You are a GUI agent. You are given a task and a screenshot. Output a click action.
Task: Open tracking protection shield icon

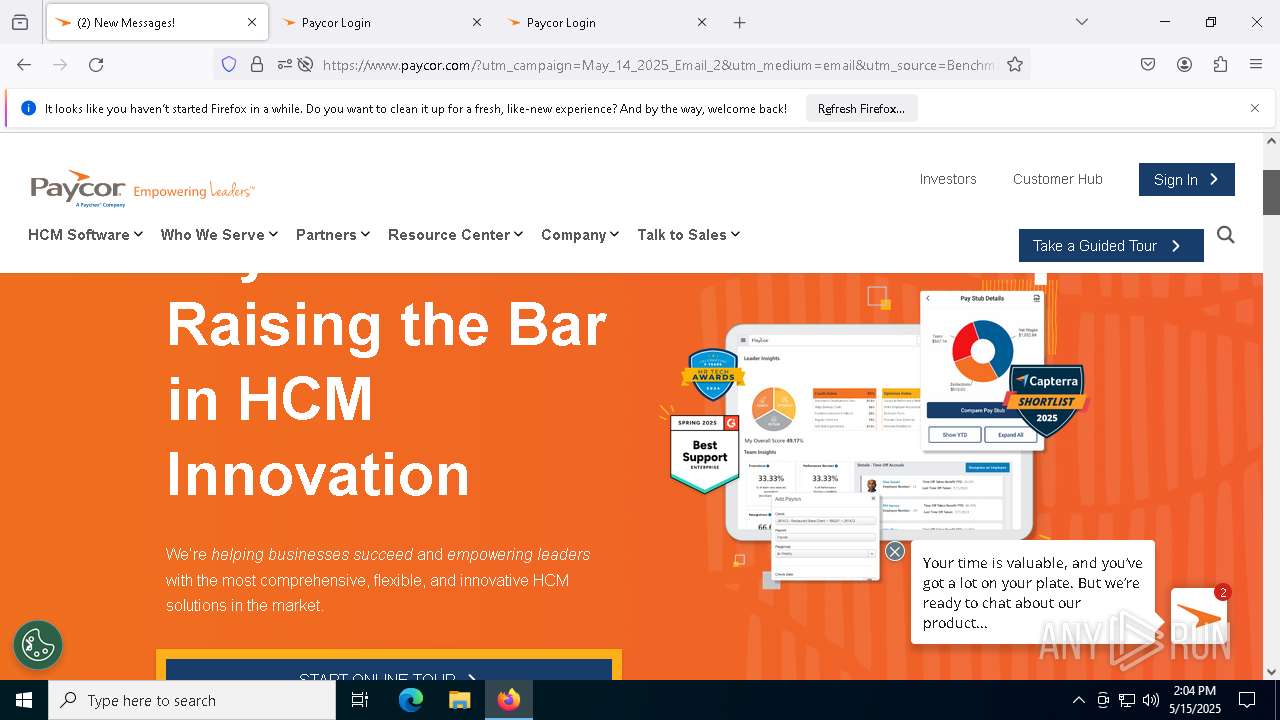point(229,65)
